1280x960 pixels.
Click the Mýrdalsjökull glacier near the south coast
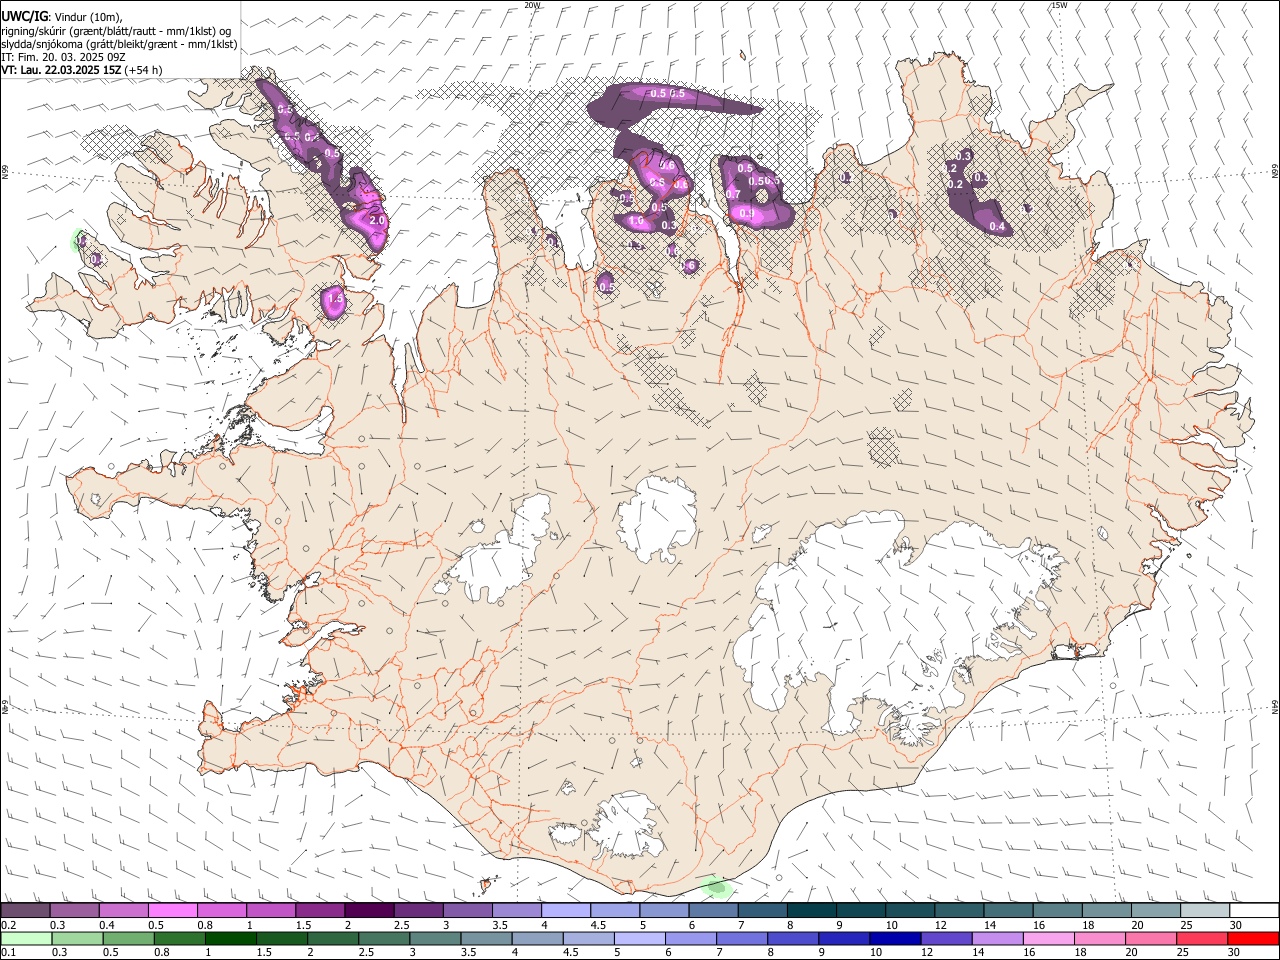[x=625, y=825]
